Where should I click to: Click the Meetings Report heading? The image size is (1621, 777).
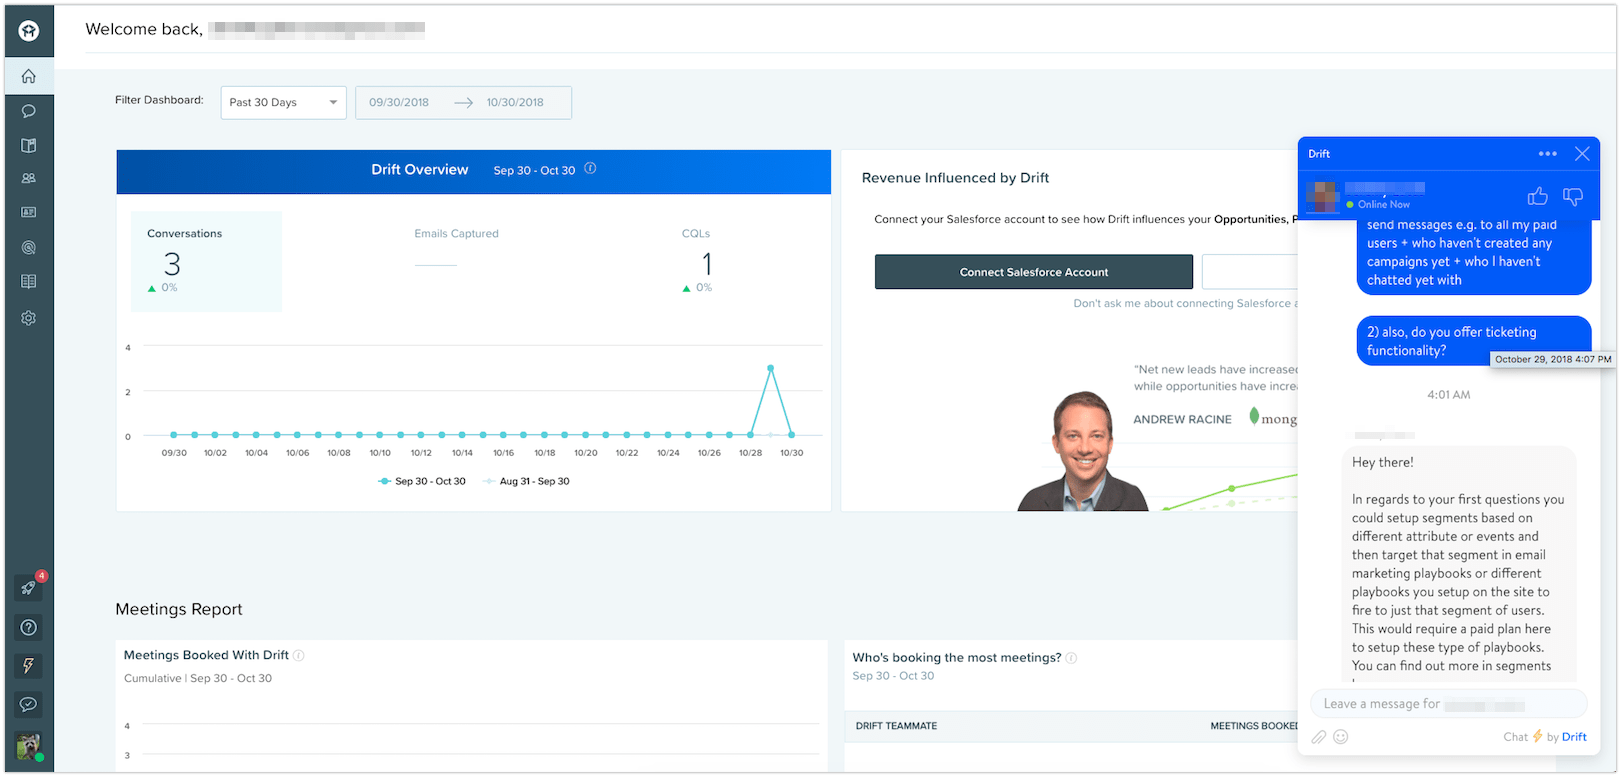point(179,609)
